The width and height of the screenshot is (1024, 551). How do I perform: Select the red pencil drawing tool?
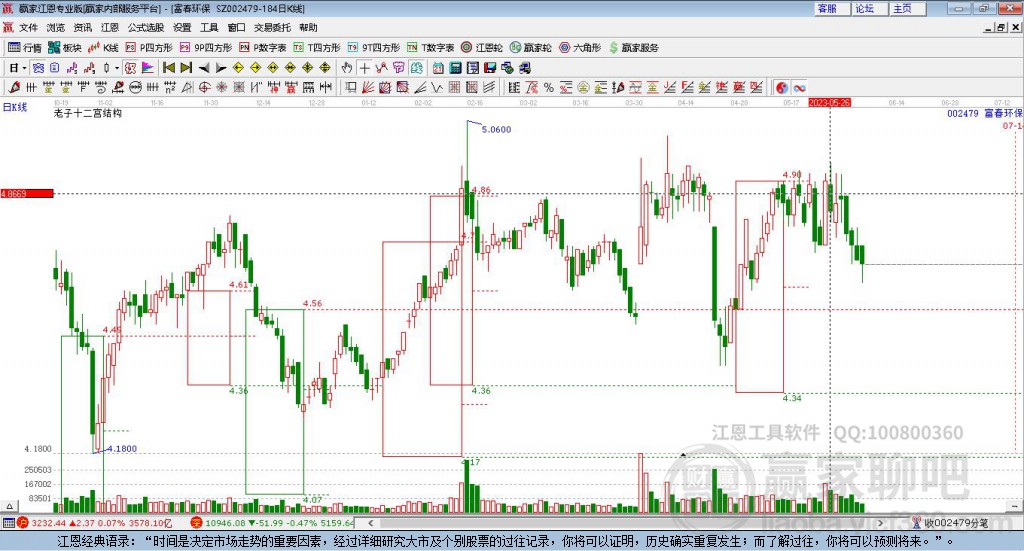click(14, 87)
